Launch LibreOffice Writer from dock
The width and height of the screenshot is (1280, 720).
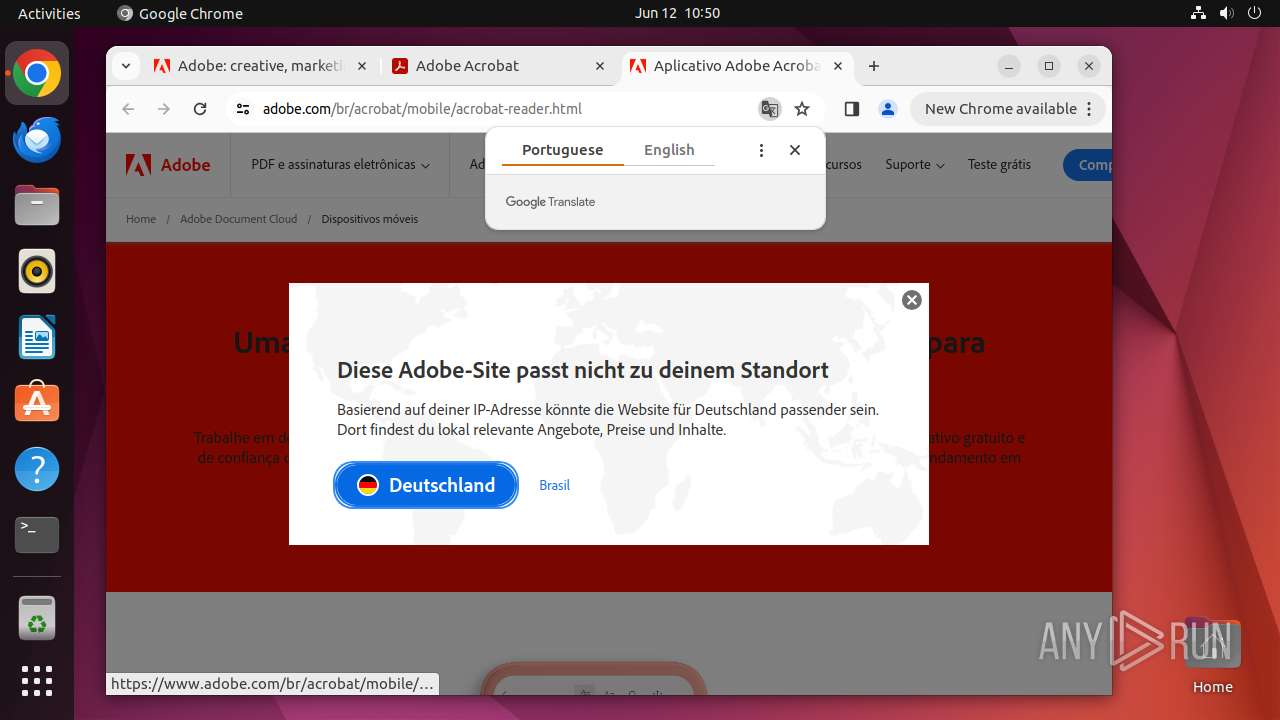37,337
